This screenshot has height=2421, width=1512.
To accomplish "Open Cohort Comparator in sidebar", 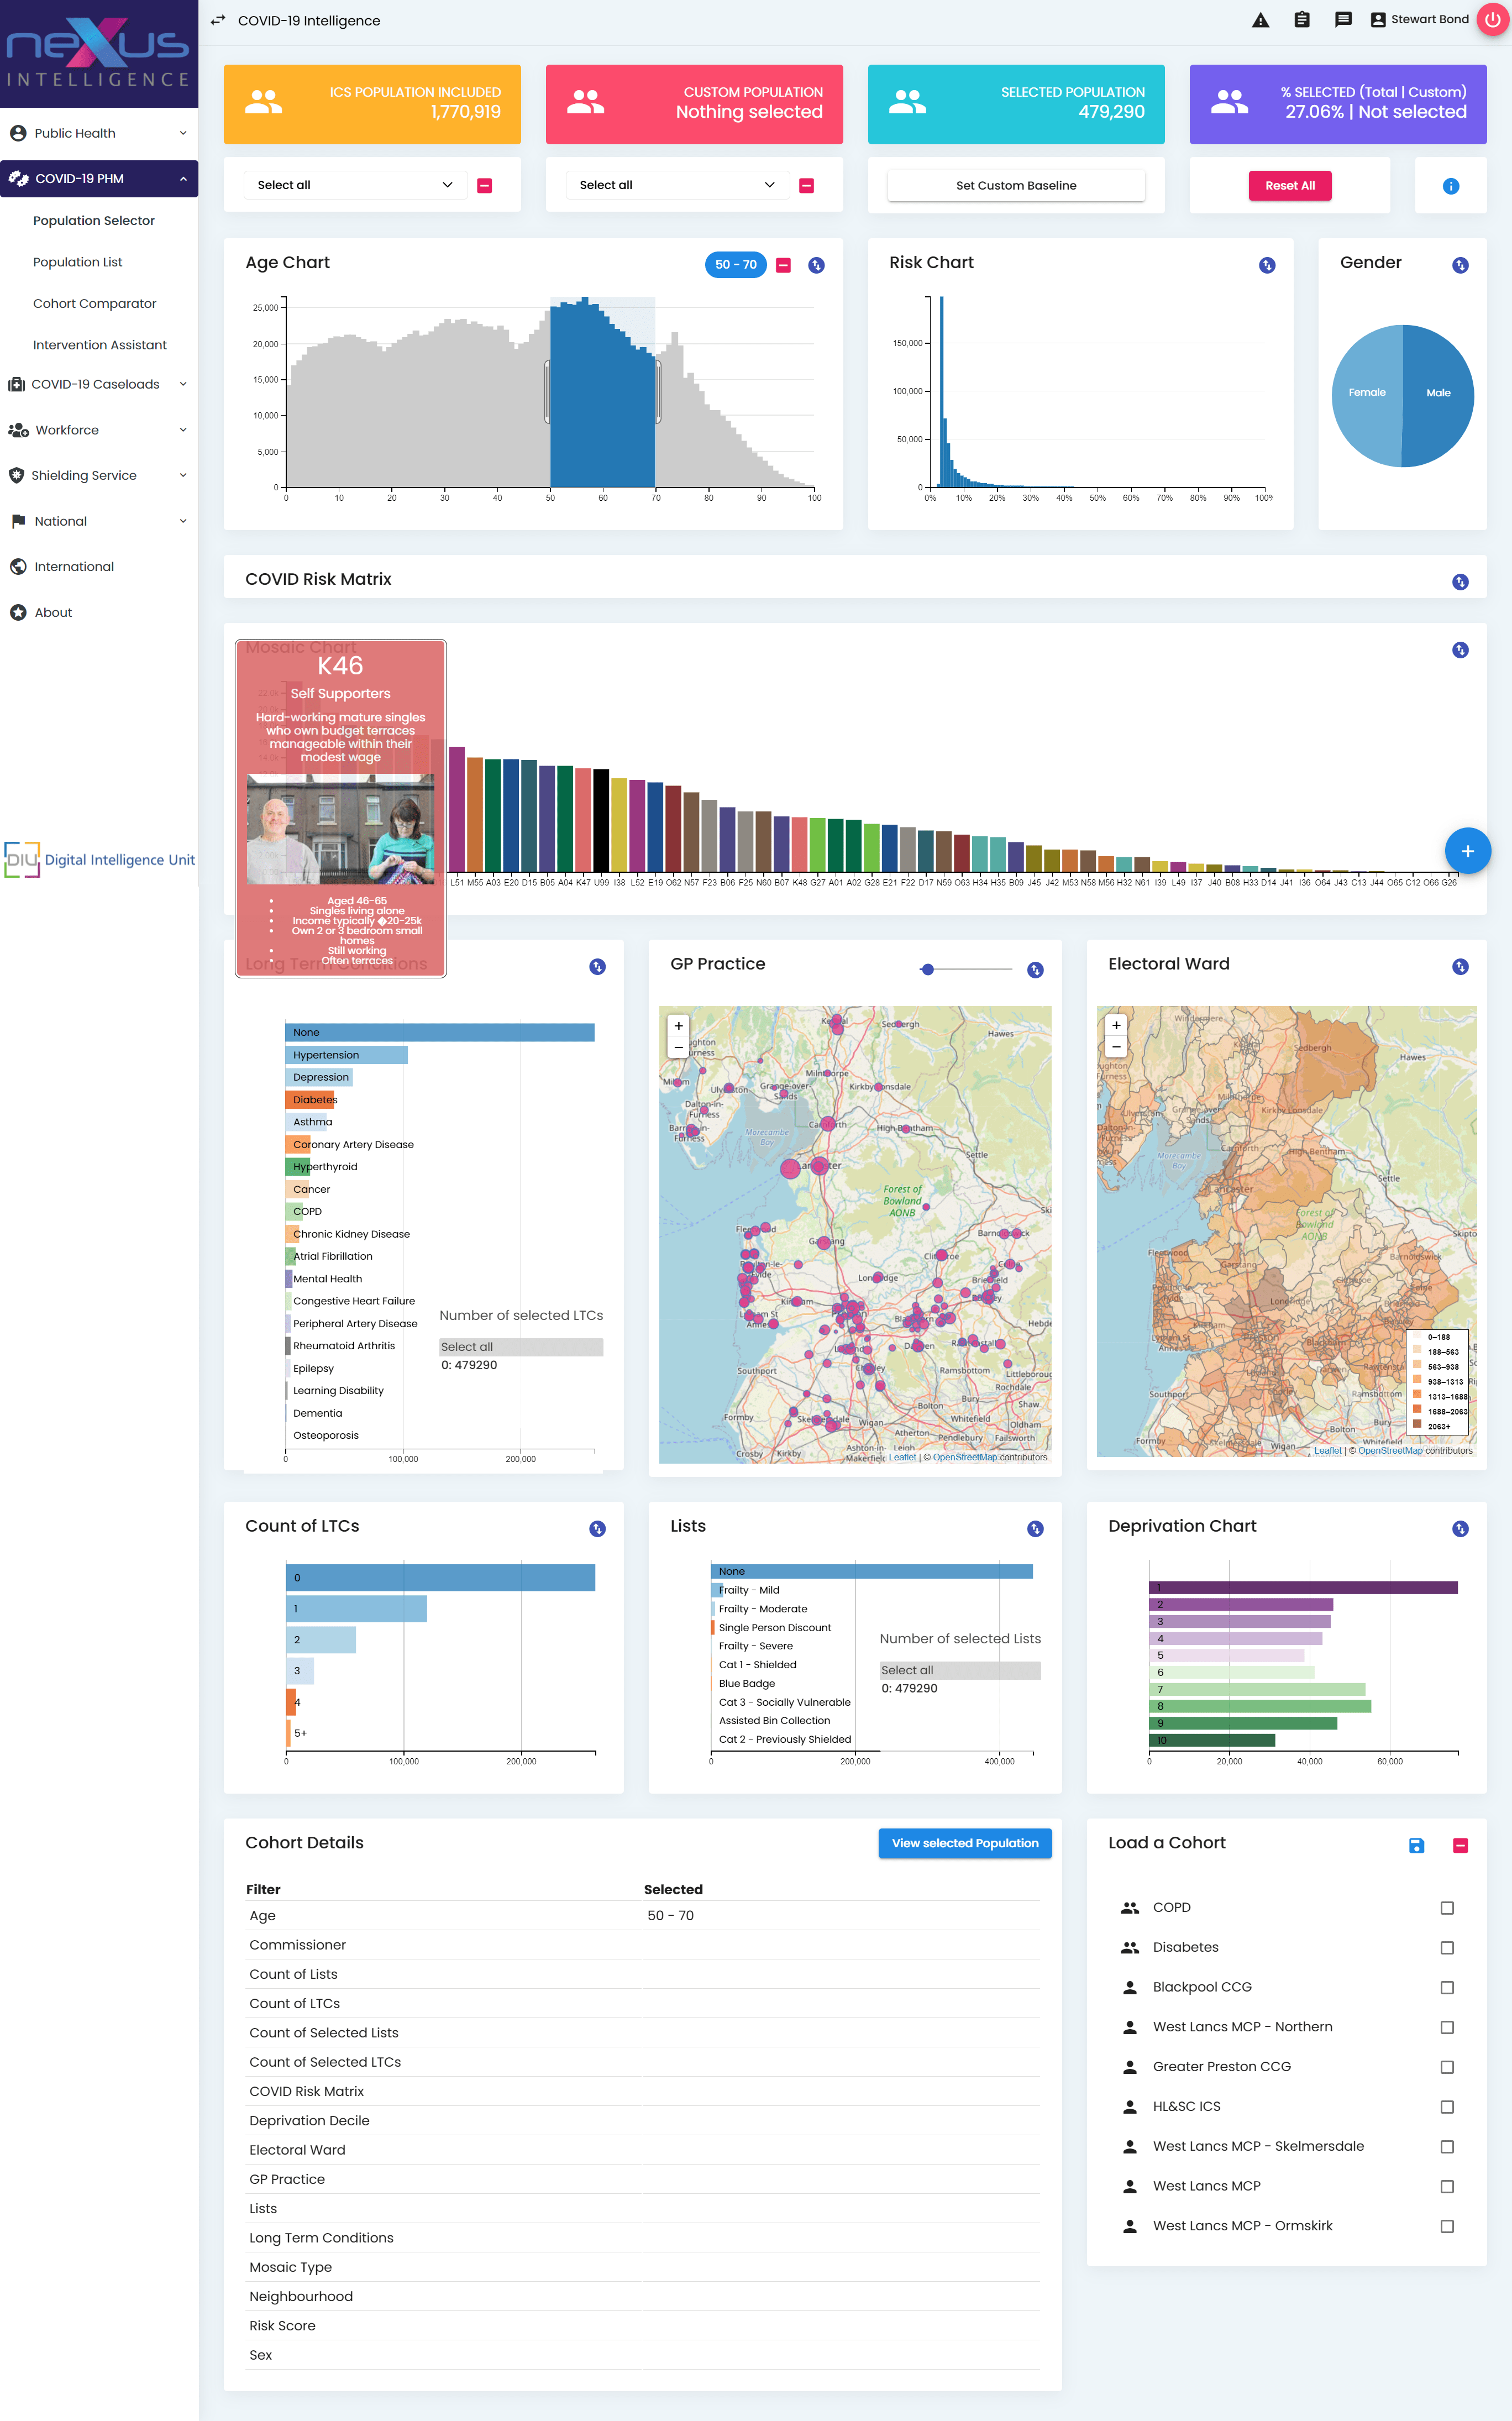I will coord(95,303).
